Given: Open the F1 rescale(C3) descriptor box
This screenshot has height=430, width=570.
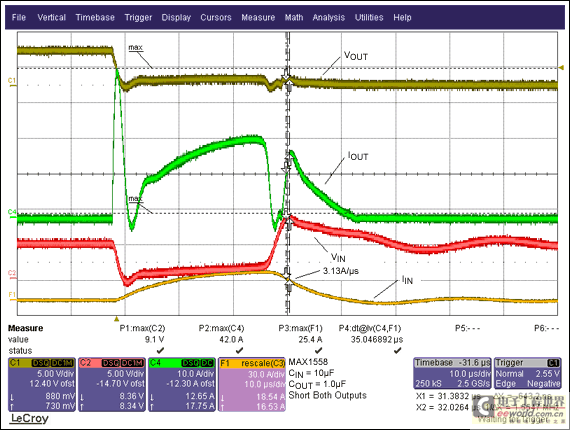Looking at the screenshot, I should (x=252, y=385).
